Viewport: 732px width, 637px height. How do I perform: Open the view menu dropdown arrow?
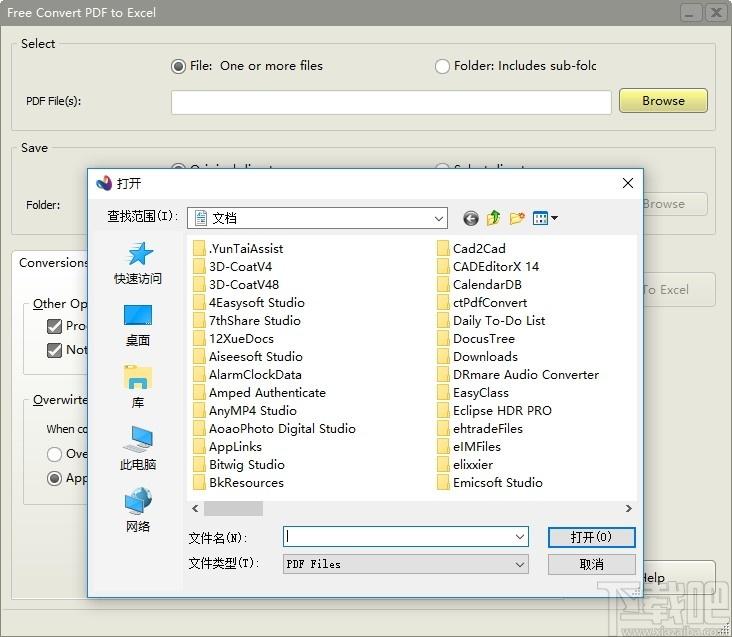tap(554, 218)
